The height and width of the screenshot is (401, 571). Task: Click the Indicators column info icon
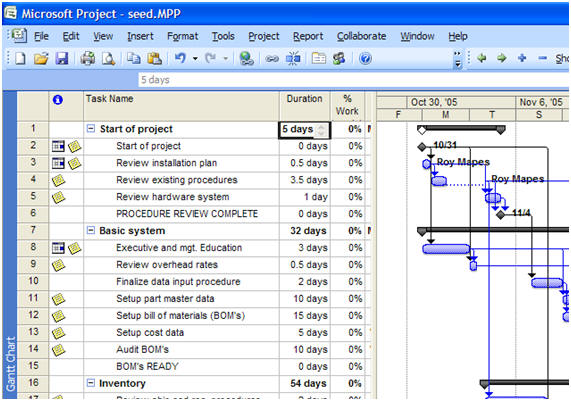[58, 100]
